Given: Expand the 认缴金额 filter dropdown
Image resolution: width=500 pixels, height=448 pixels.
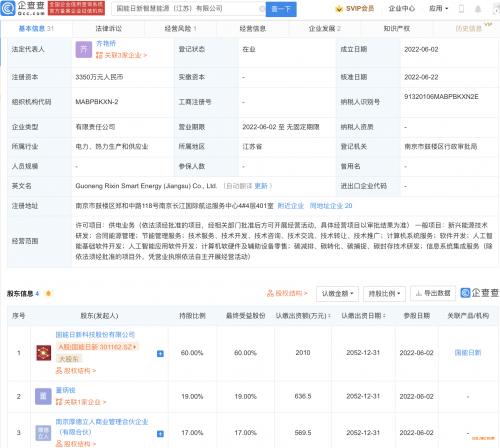Looking at the screenshot, I should 337,294.
